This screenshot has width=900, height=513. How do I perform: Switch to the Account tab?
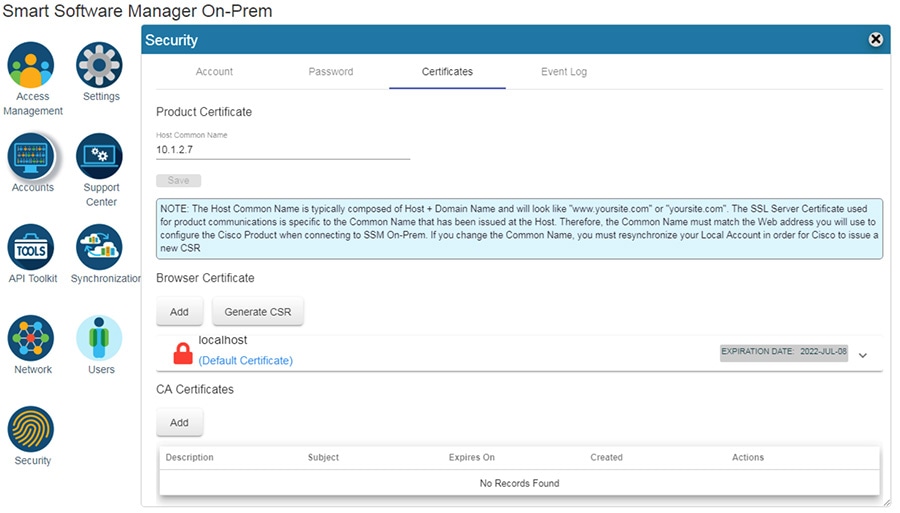coord(214,72)
